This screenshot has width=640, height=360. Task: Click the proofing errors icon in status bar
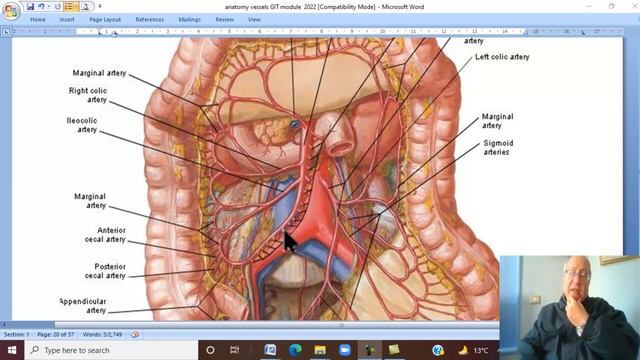point(135,334)
